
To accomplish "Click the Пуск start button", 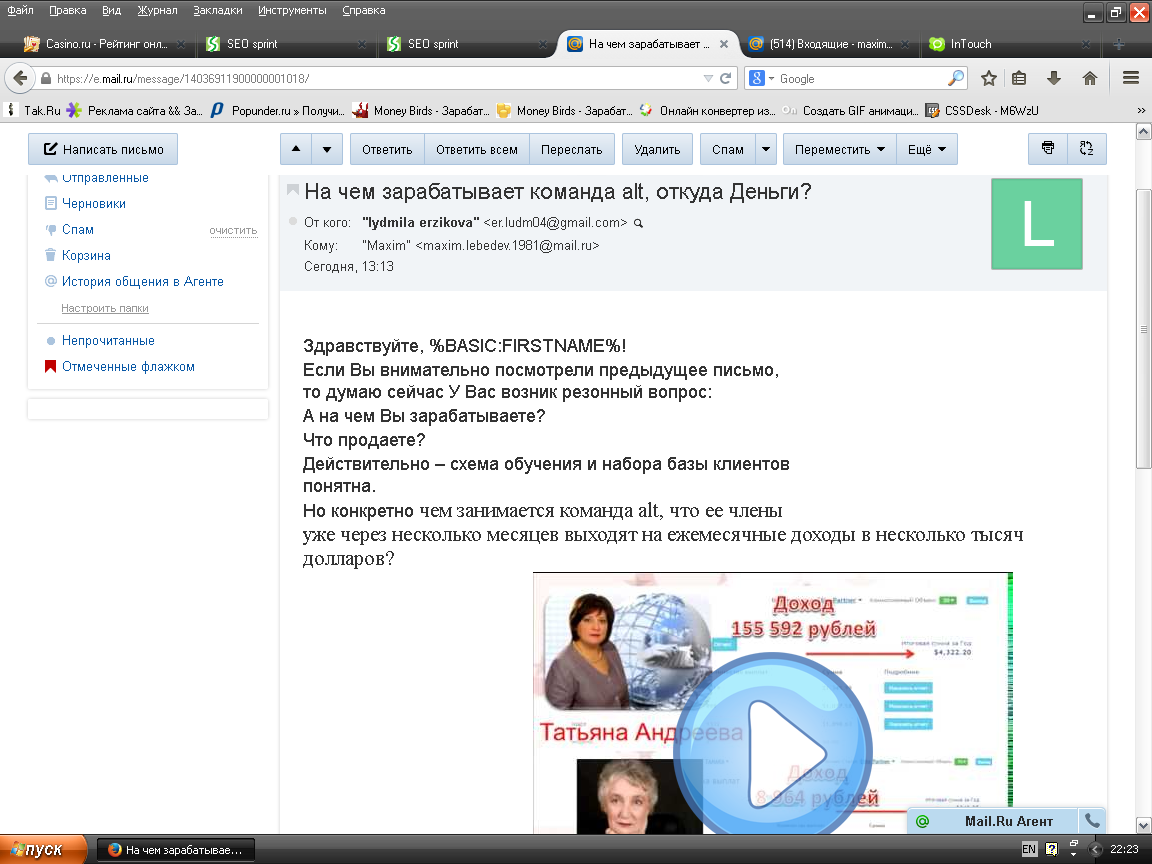I will pos(43,849).
